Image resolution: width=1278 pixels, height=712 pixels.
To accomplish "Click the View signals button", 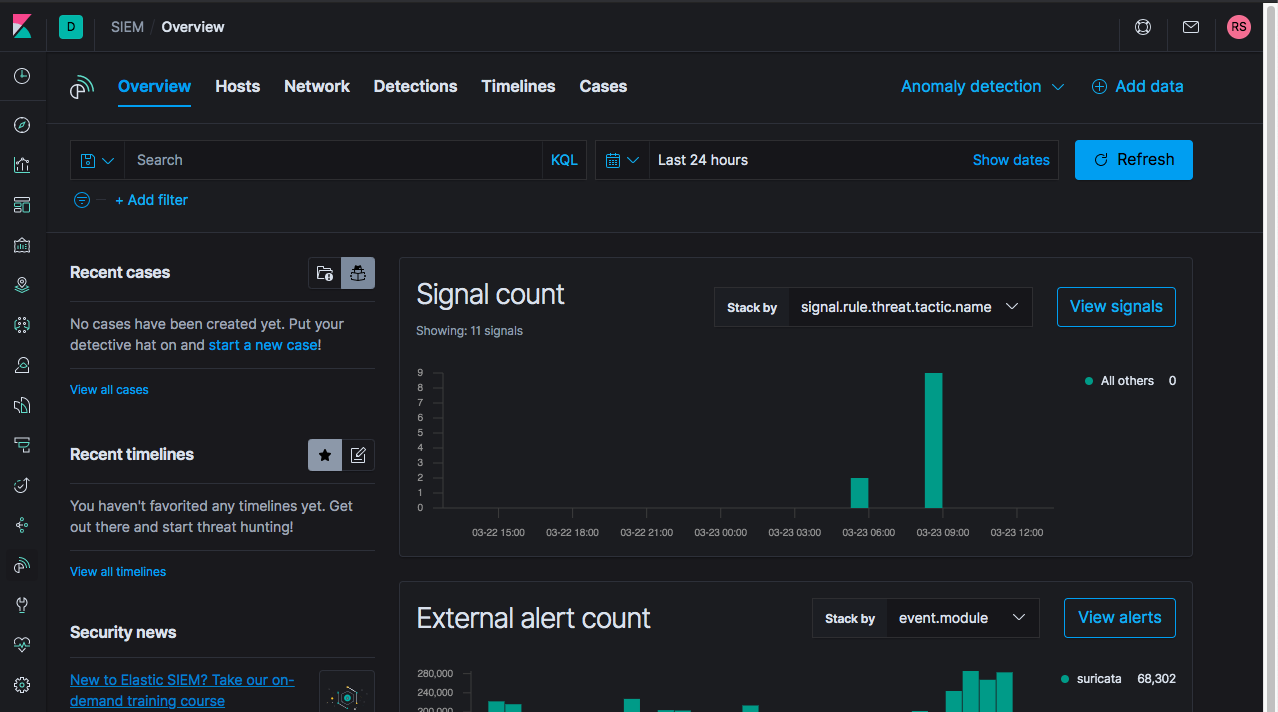I will point(1116,307).
